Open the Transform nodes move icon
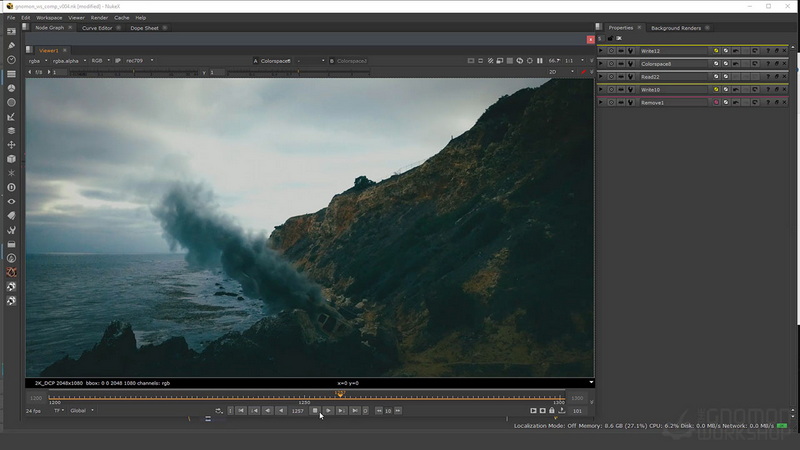 [11, 145]
